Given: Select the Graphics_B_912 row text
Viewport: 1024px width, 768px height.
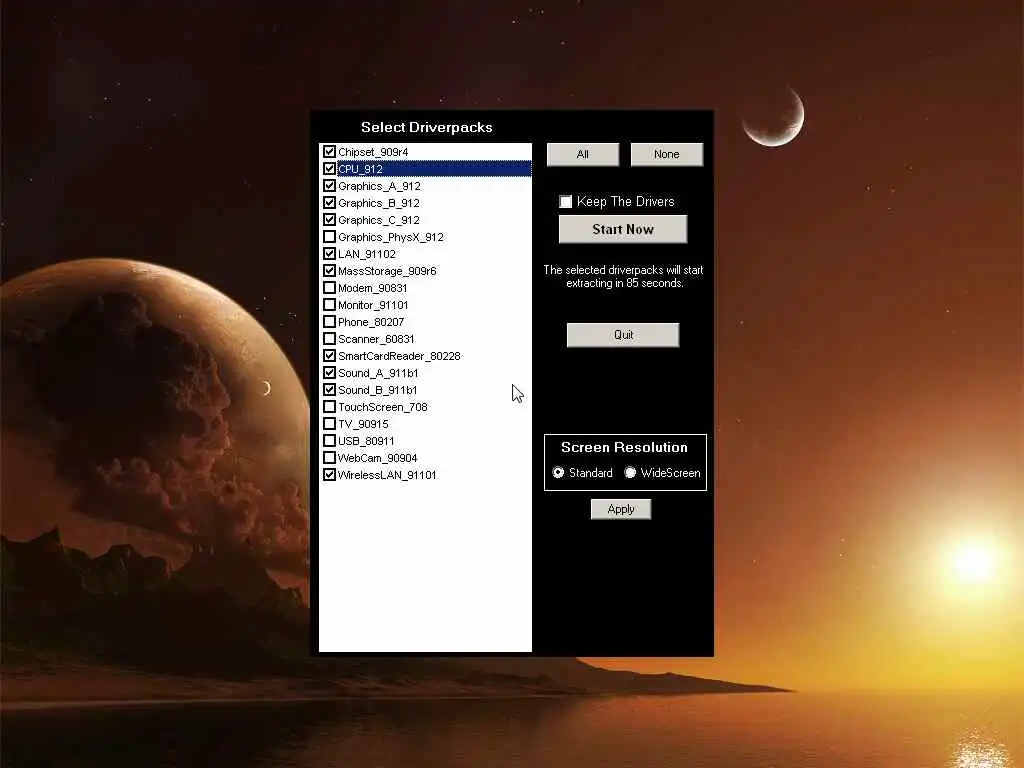Looking at the screenshot, I should 379,203.
